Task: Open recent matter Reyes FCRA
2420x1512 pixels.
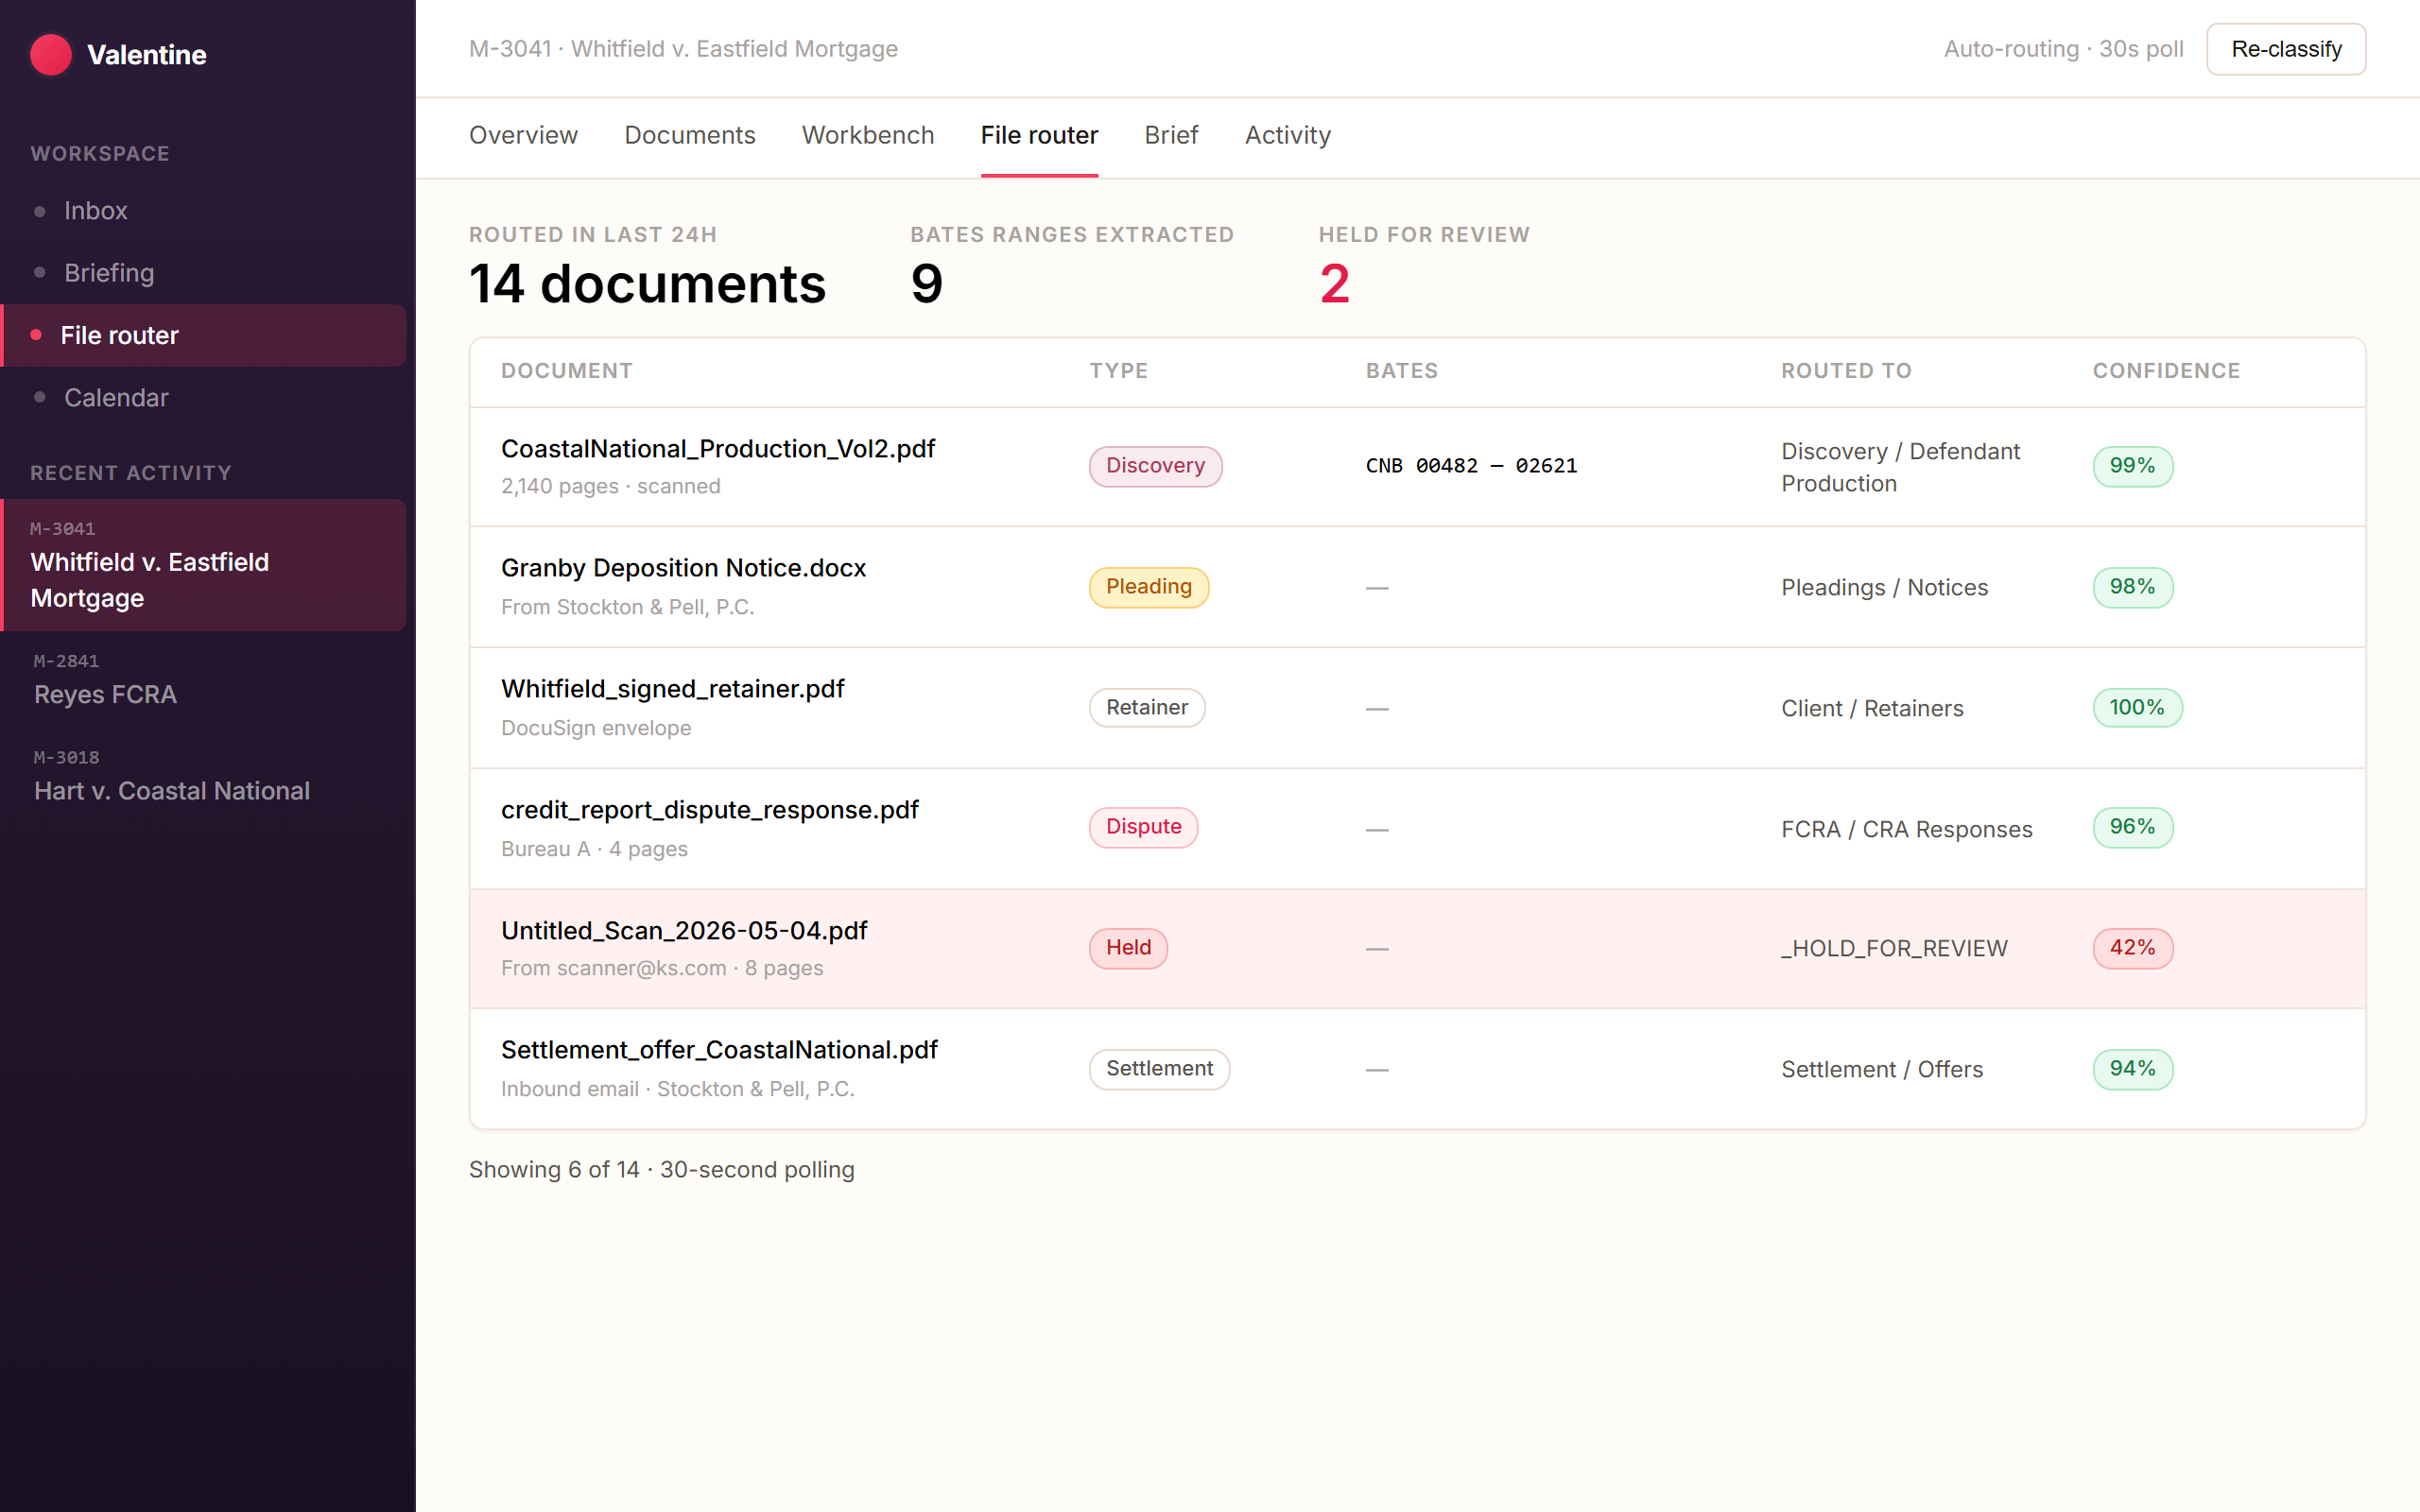Action: click(x=203, y=680)
